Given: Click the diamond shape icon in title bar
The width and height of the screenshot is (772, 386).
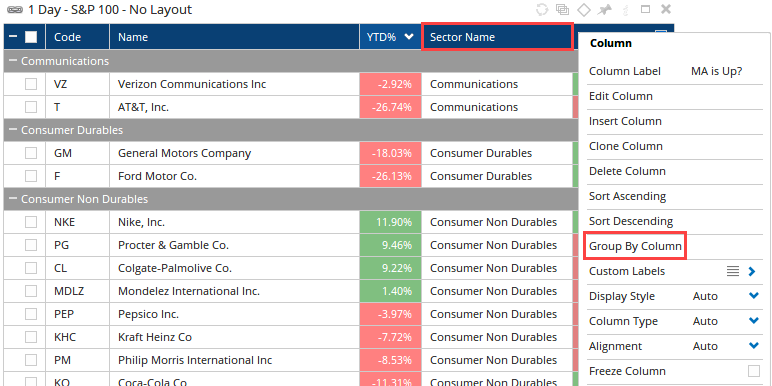Looking at the screenshot, I should coord(583,9).
